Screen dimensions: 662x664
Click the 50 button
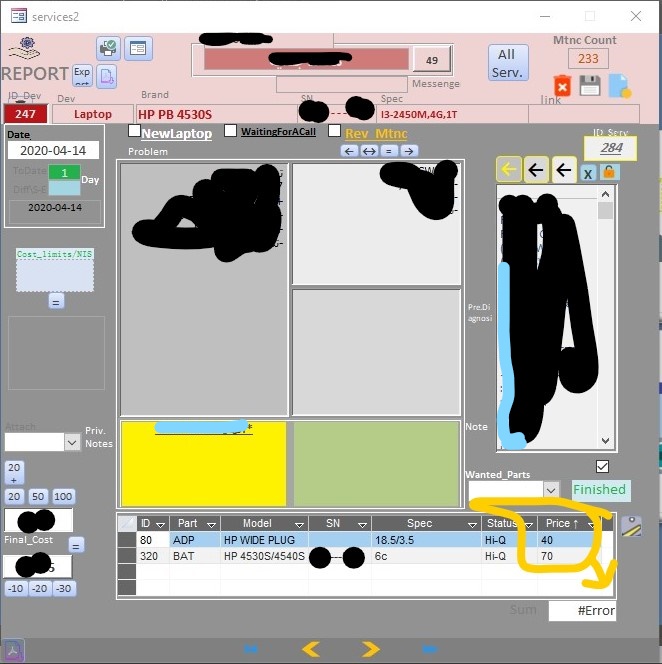(x=38, y=496)
